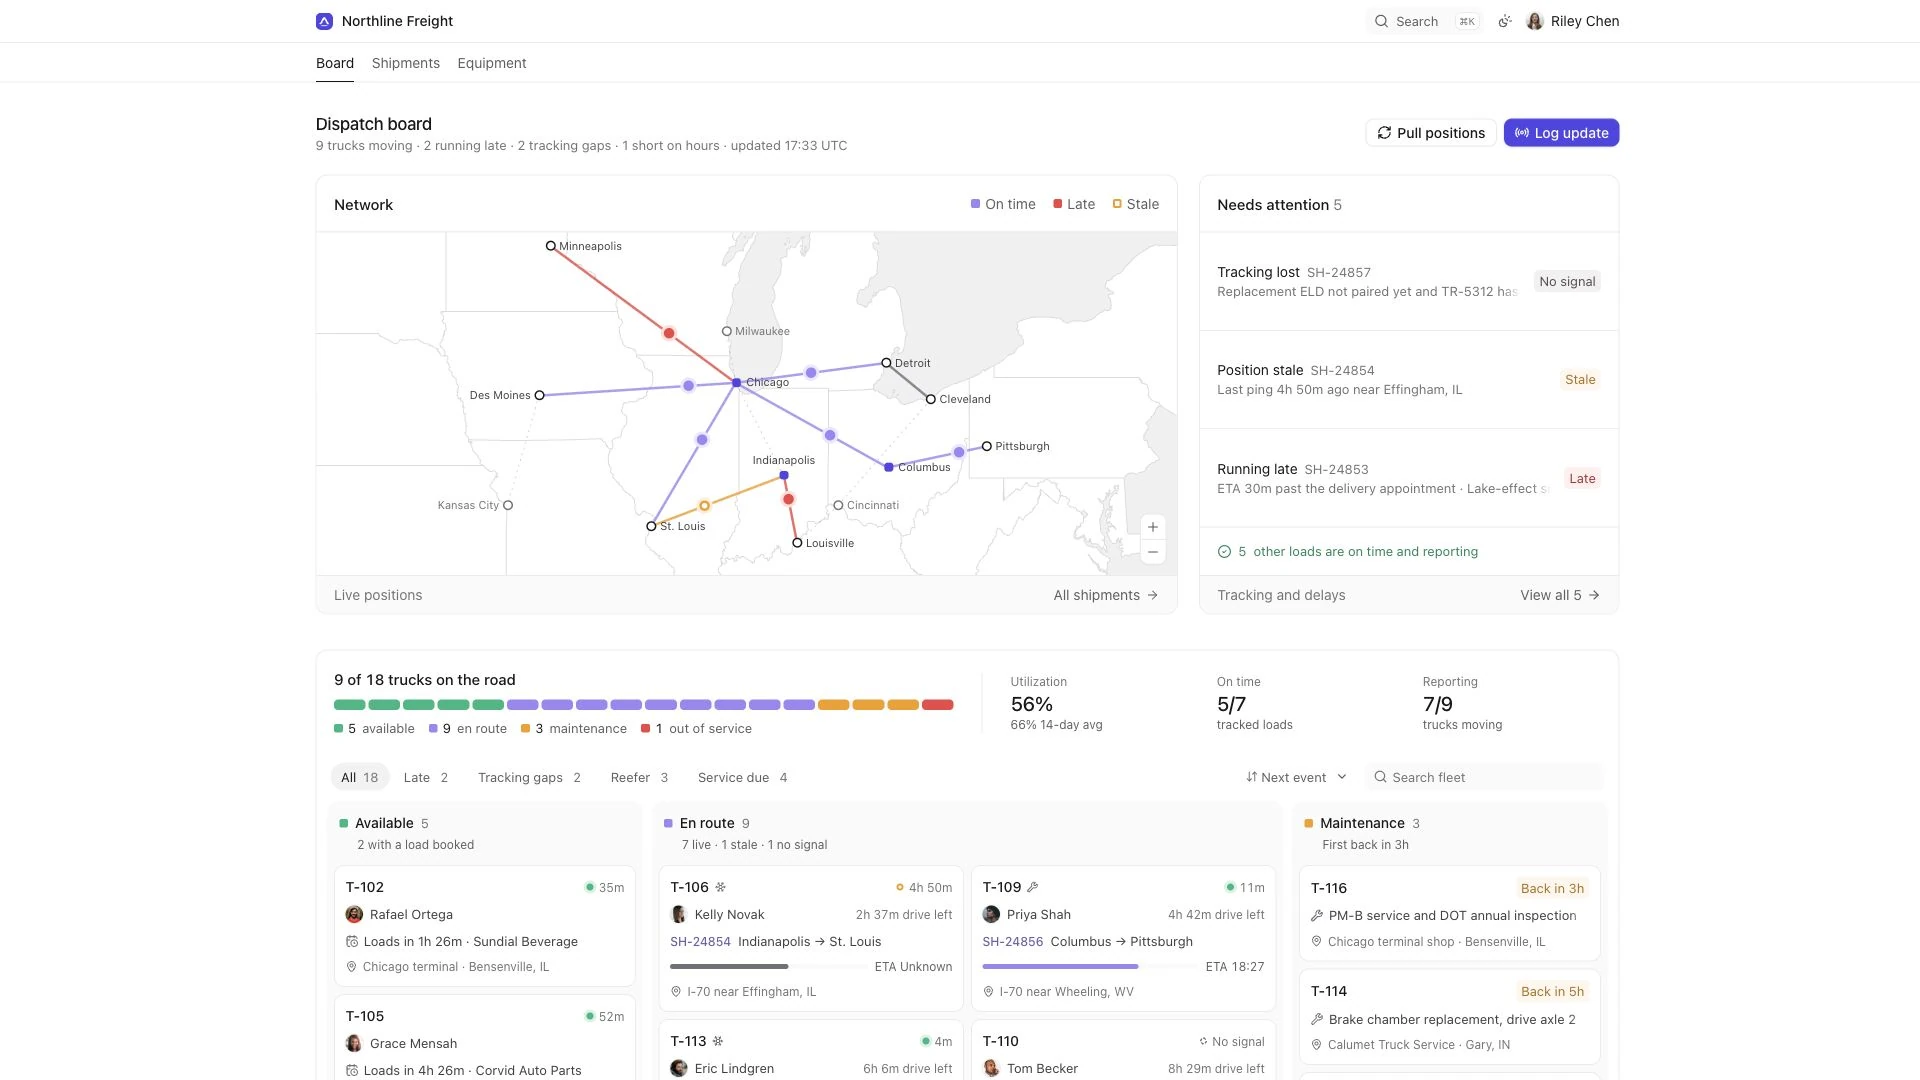
Task: Filter fleet by Late 2
Action: (x=425, y=777)
